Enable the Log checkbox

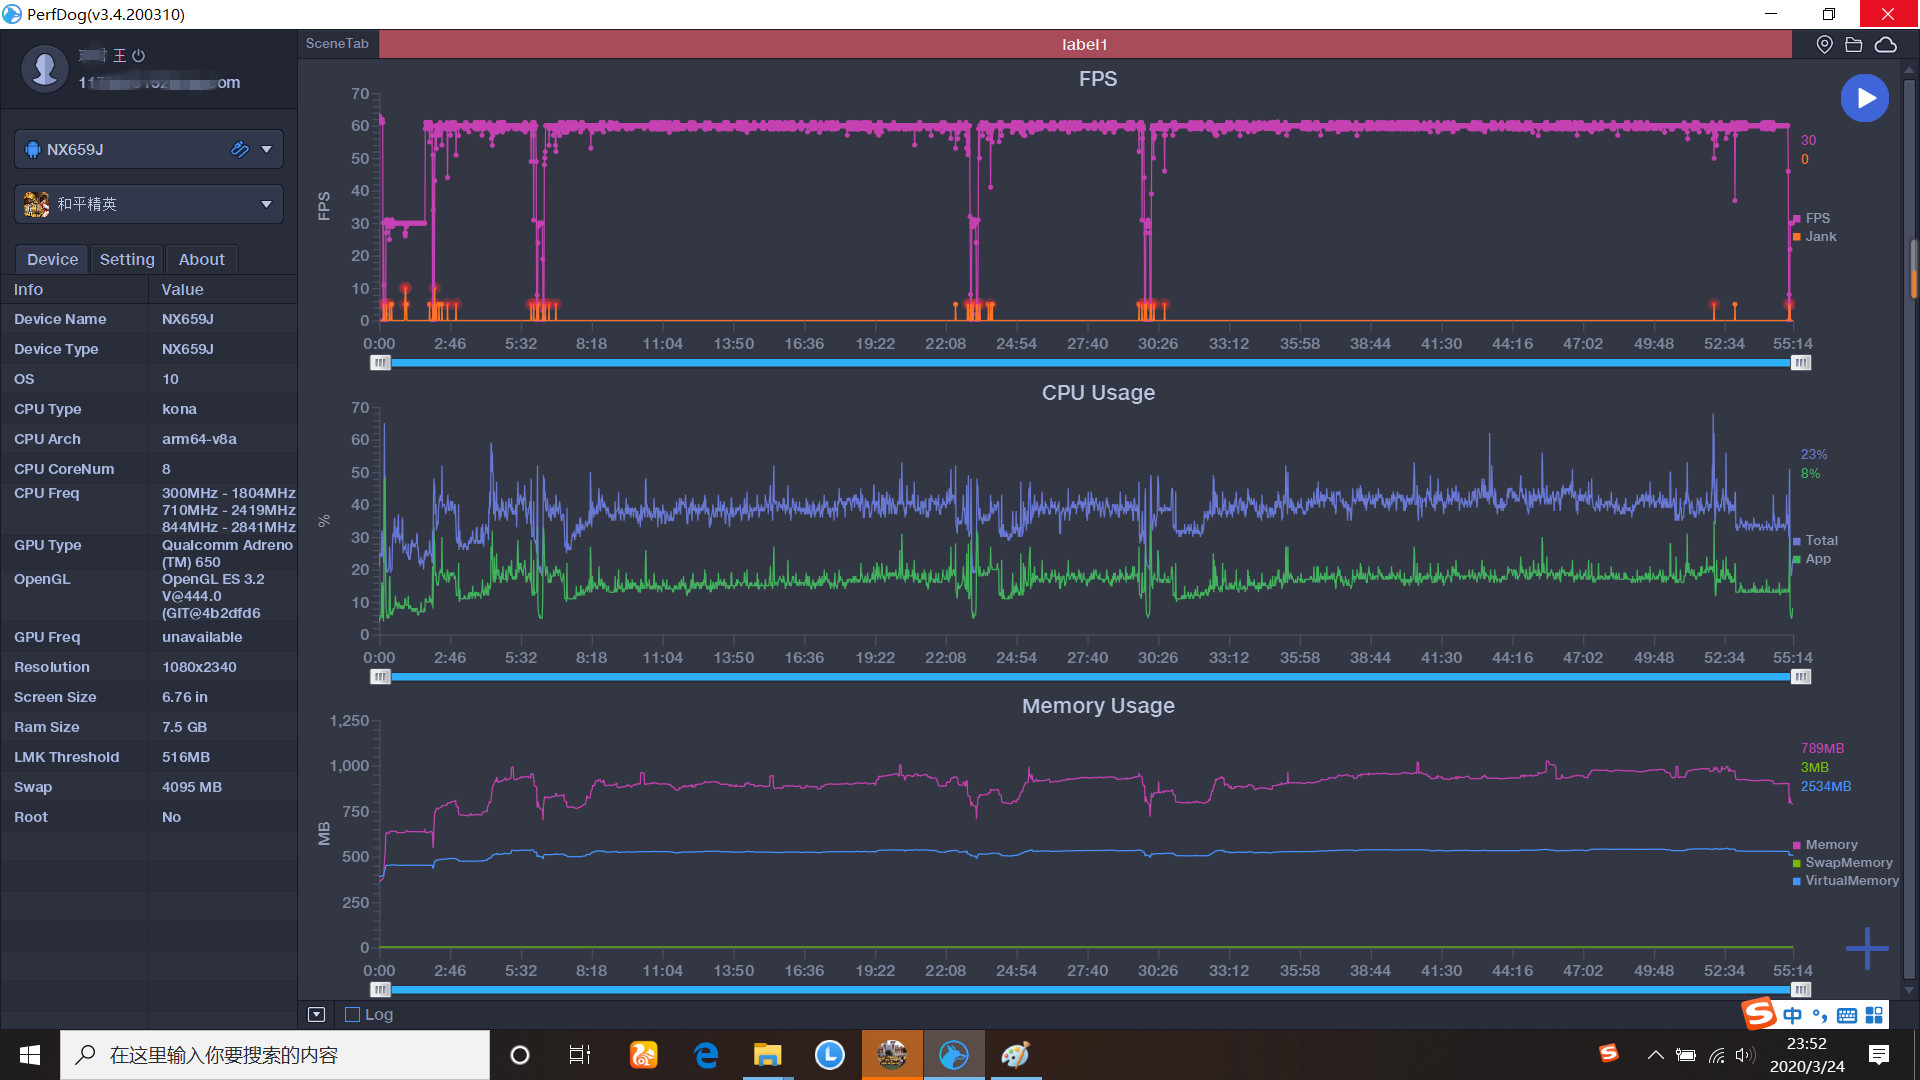(352, 1014)
